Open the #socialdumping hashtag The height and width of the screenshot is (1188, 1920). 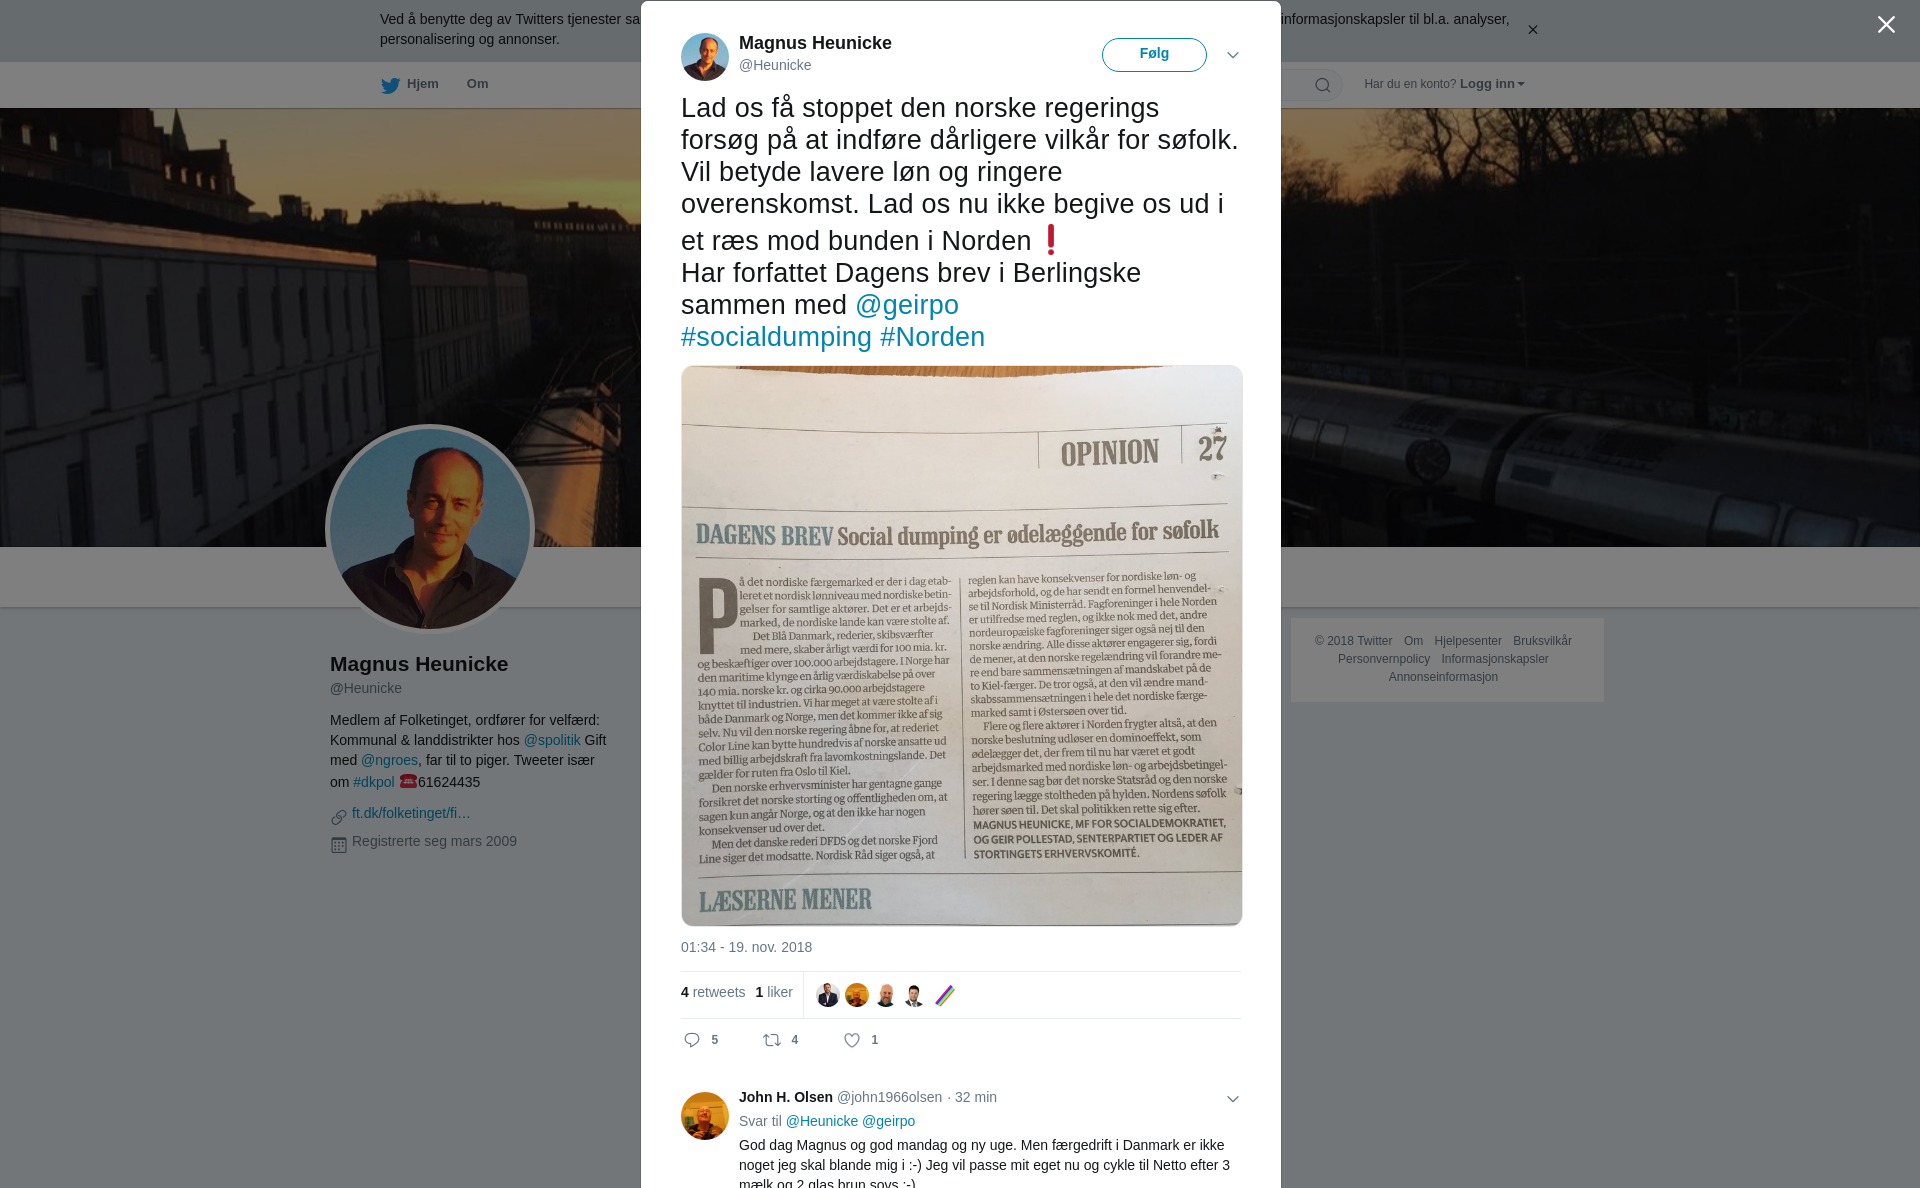[776, 337]
